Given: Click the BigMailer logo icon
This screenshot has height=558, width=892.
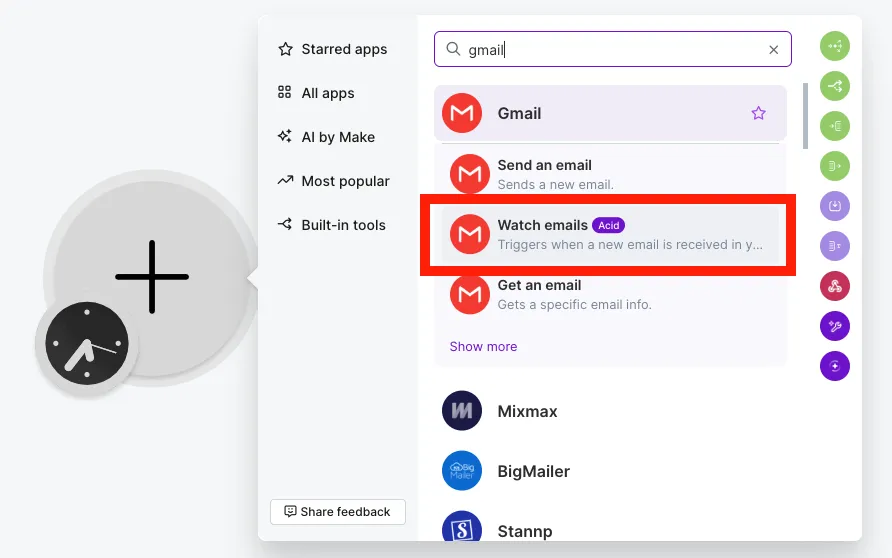Looking at the screenshot, I should click(462, 471).
